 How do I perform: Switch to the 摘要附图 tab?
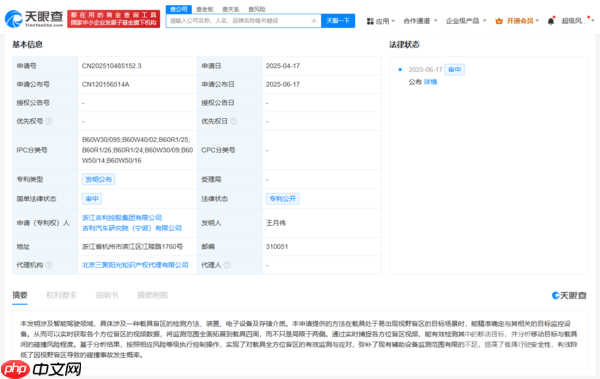coord(153,295)
